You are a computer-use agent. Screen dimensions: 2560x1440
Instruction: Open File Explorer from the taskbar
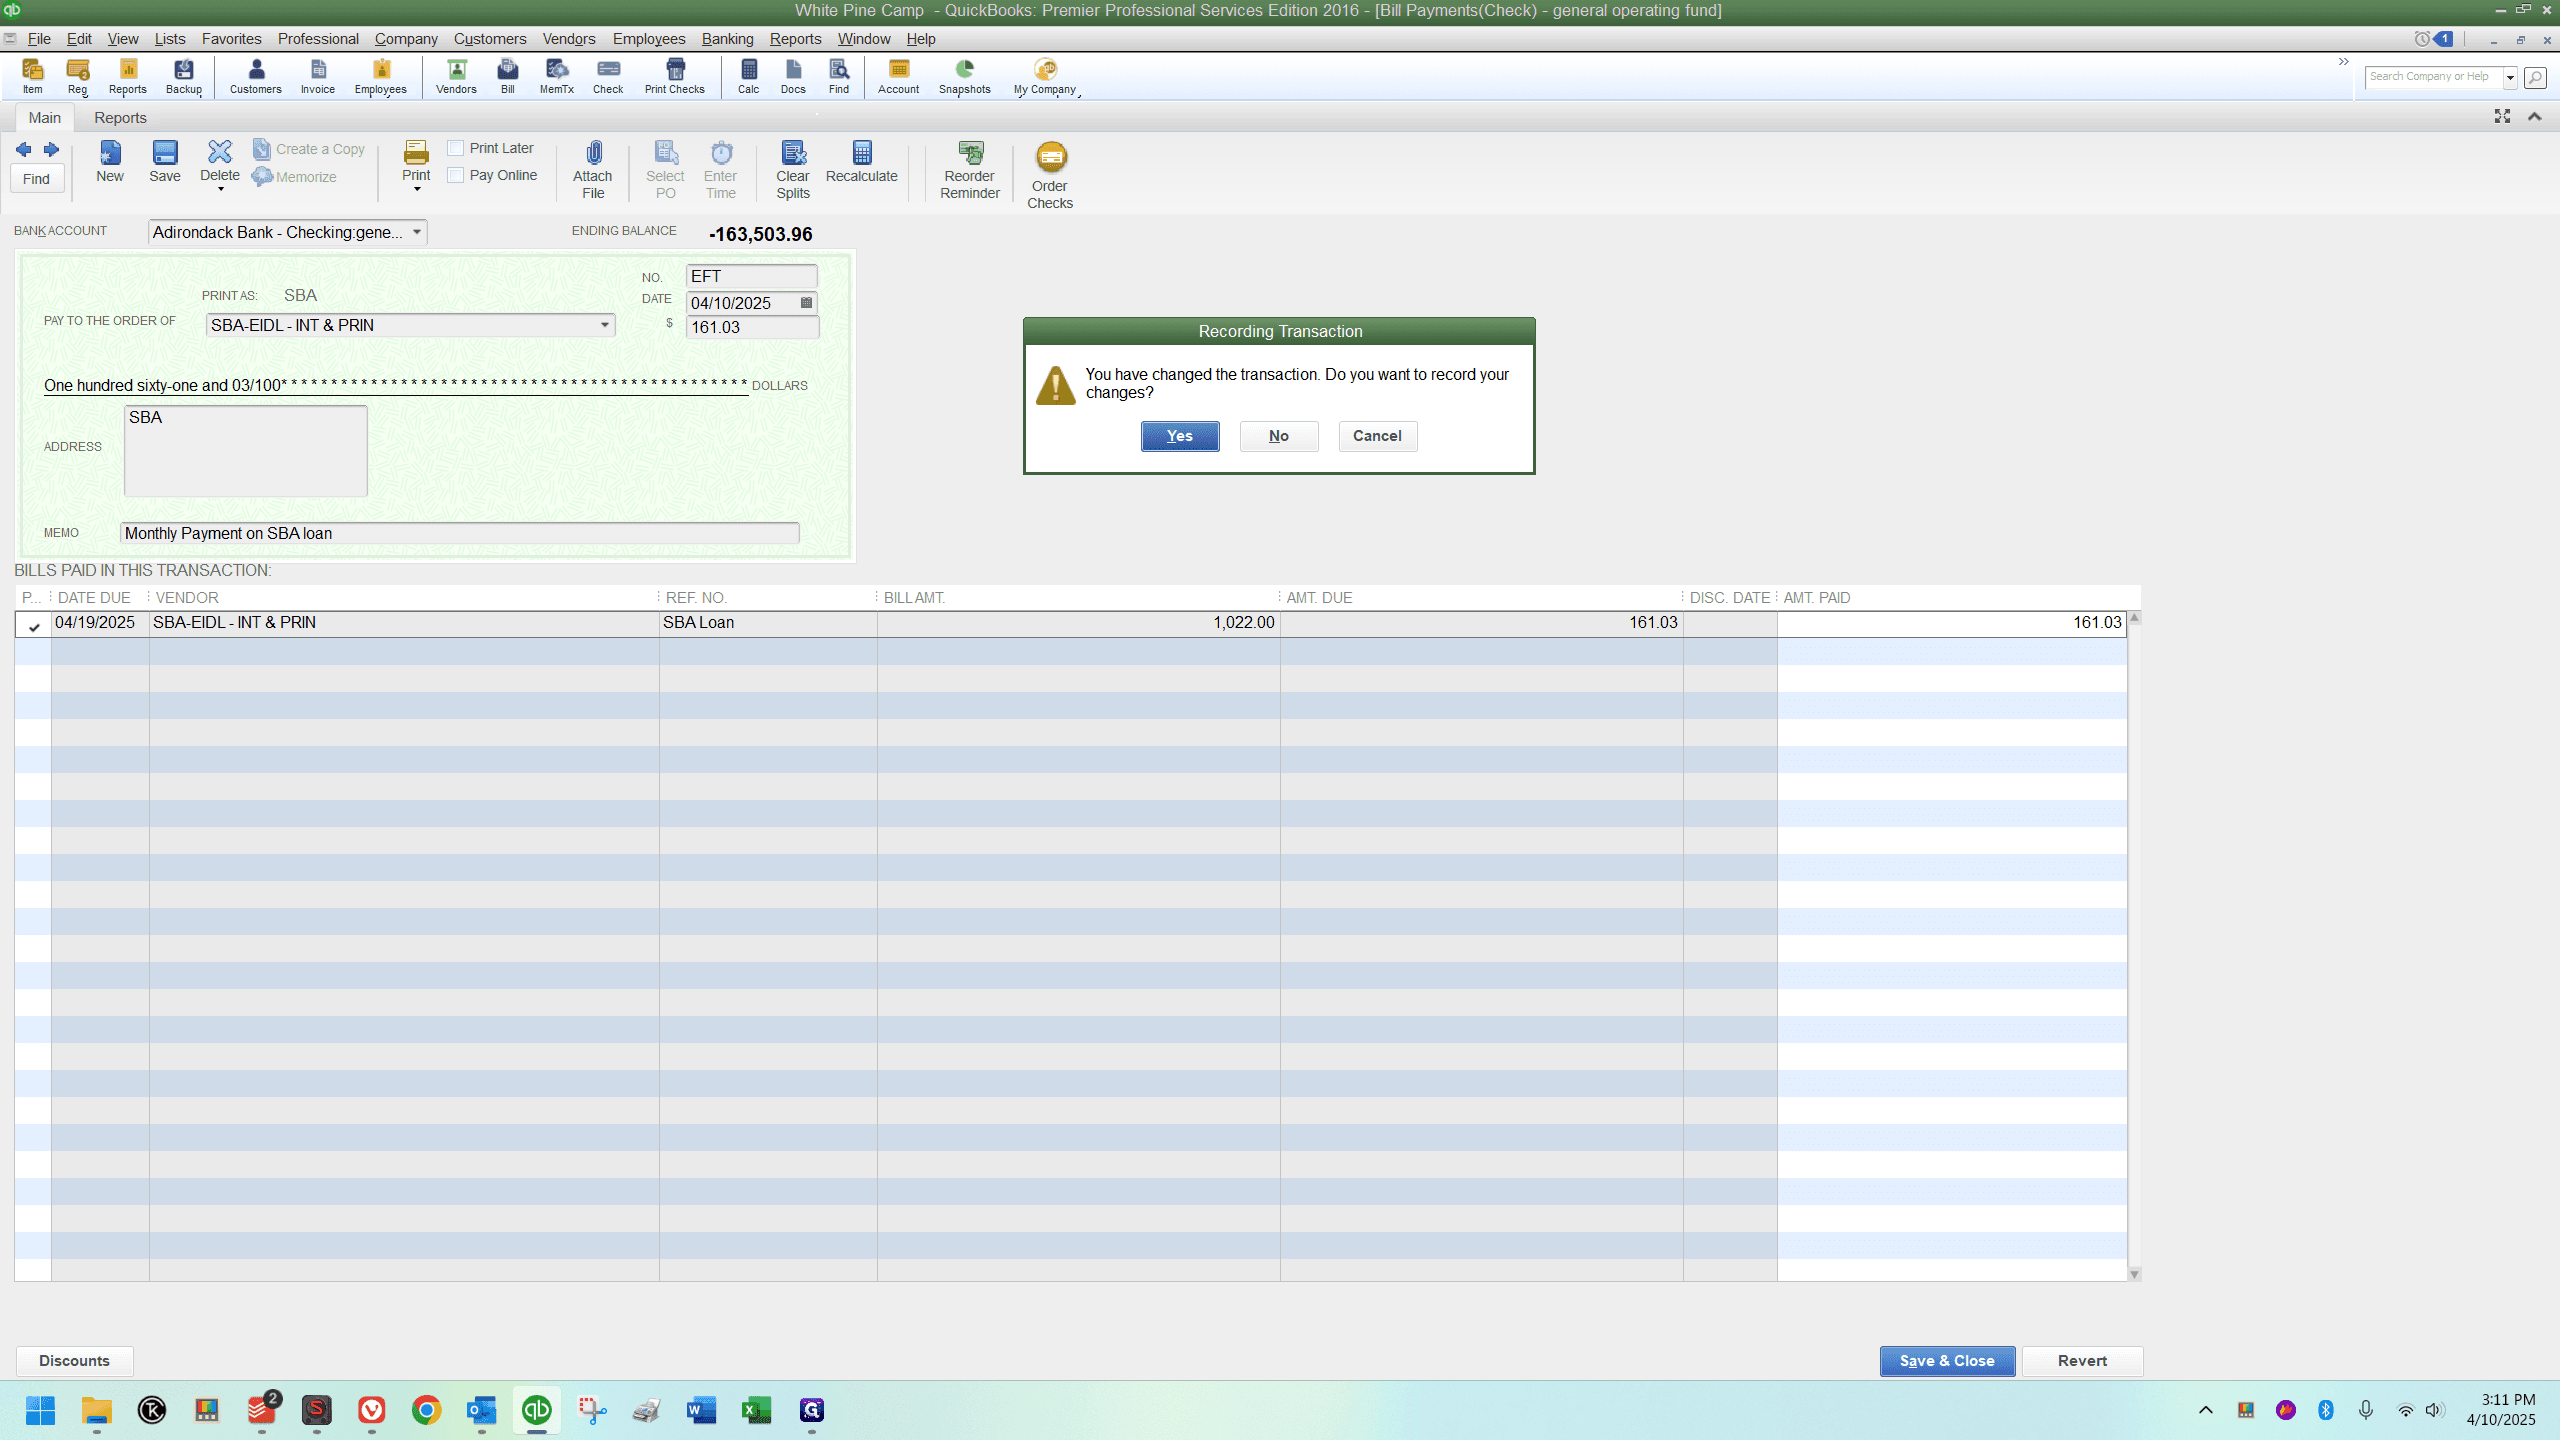click(97, 1410)
